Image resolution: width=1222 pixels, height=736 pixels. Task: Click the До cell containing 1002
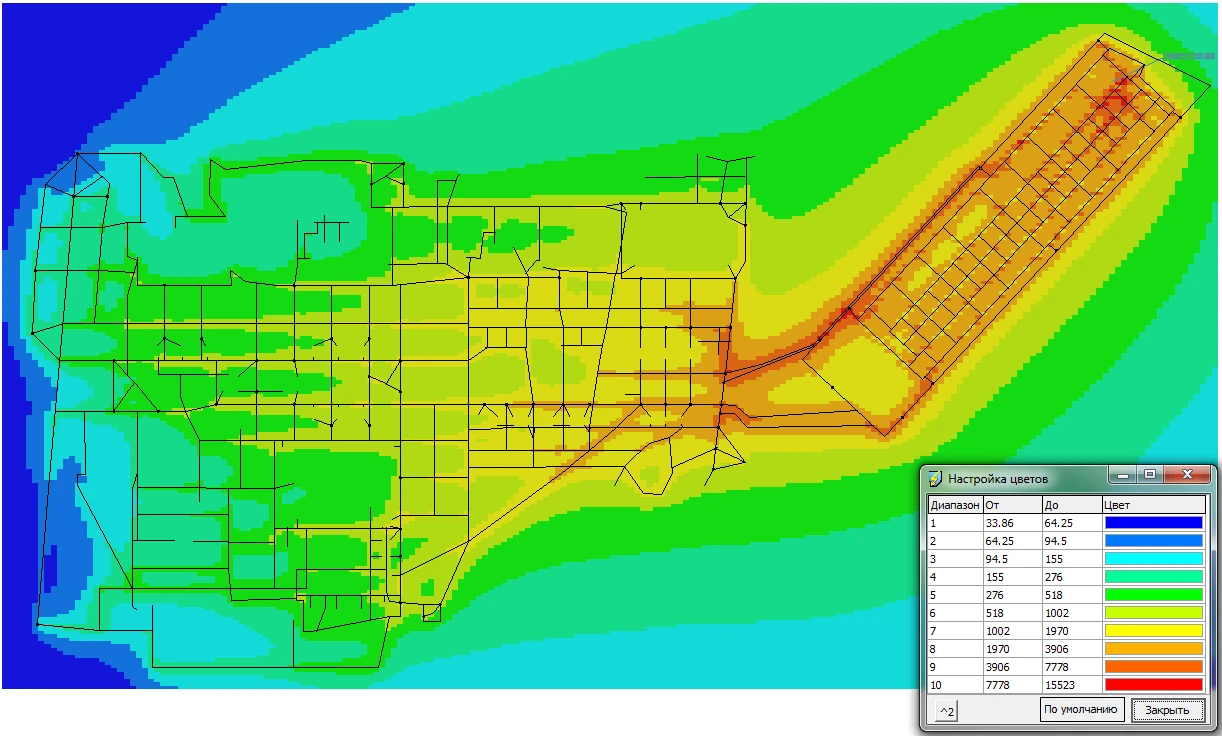(1069, 612)
